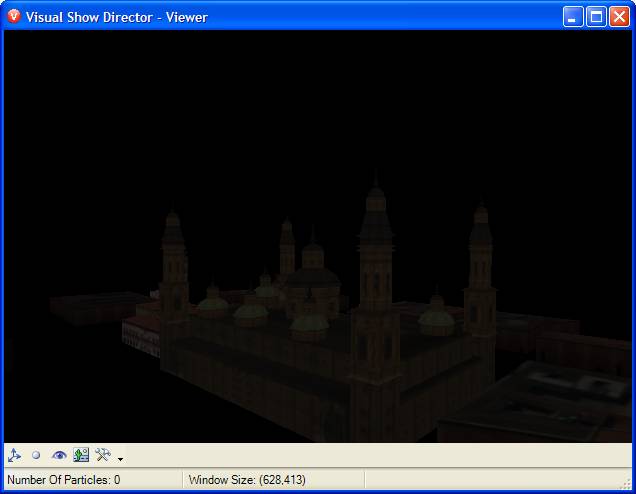Click the 'Number Of Particles: 0' status text
The image size is (636, 494).
tap(64, 480)
